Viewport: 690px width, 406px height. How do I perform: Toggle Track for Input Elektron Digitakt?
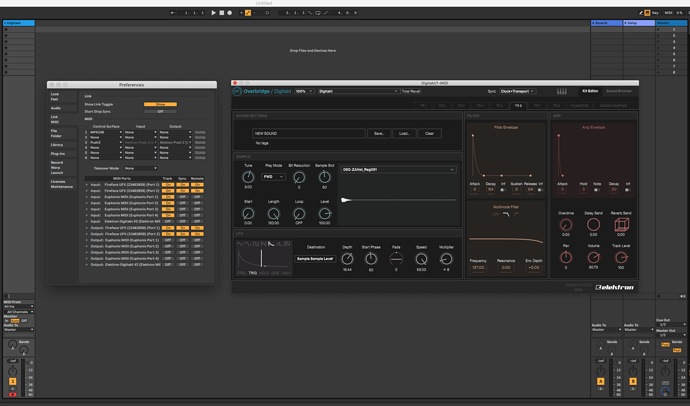168,221
